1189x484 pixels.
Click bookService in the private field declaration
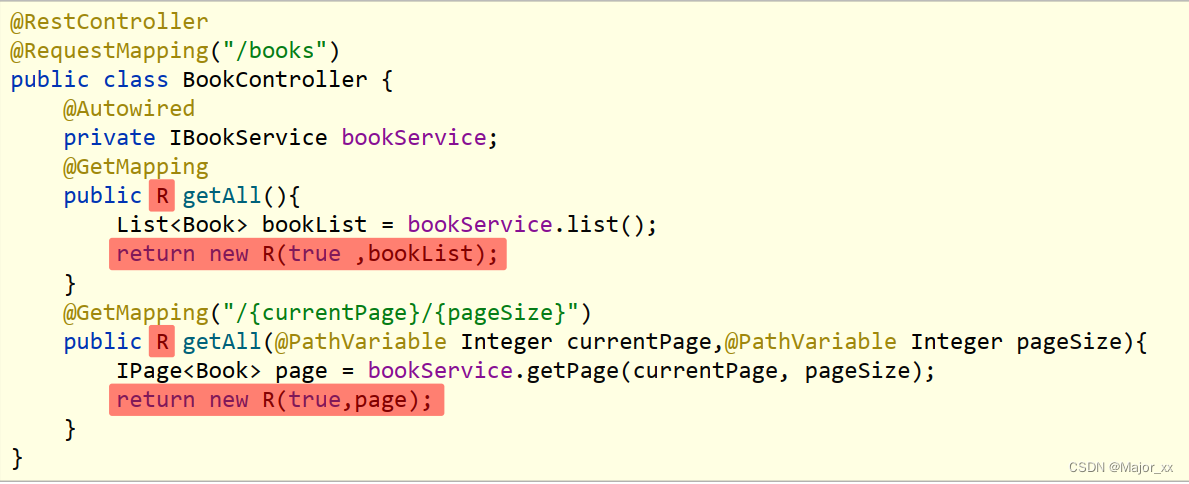tap(413, 138)
